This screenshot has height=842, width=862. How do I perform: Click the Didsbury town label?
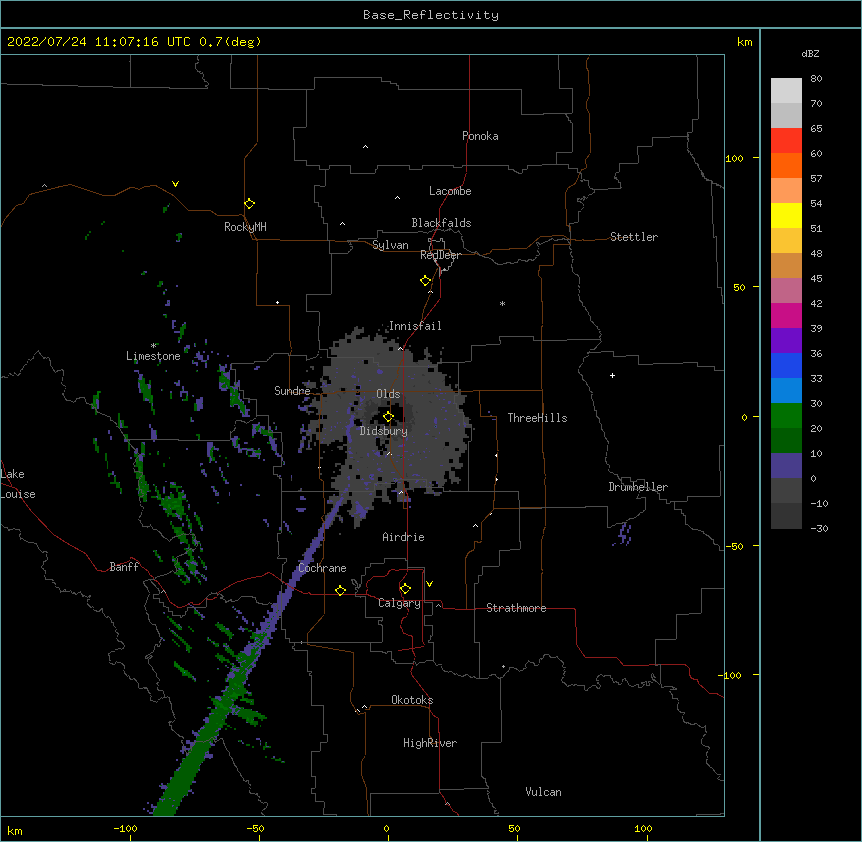384,431
